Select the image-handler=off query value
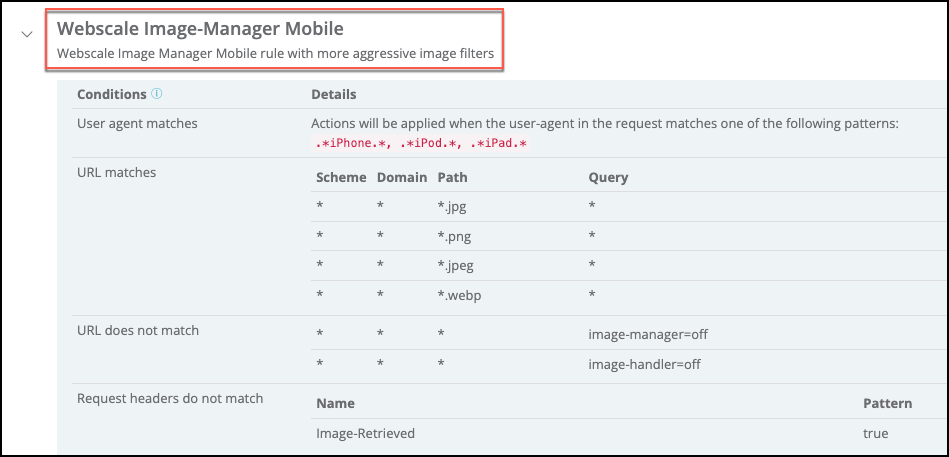This screenshot has height=457, width=949. click(x=645, y=364)
